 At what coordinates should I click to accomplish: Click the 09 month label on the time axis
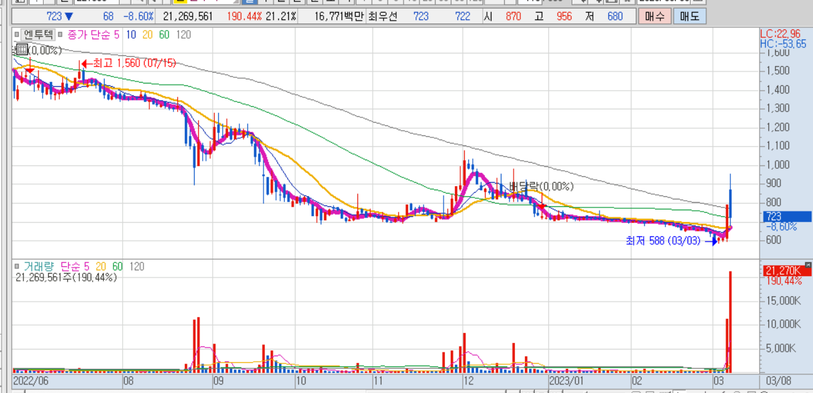tap(219, 381)
